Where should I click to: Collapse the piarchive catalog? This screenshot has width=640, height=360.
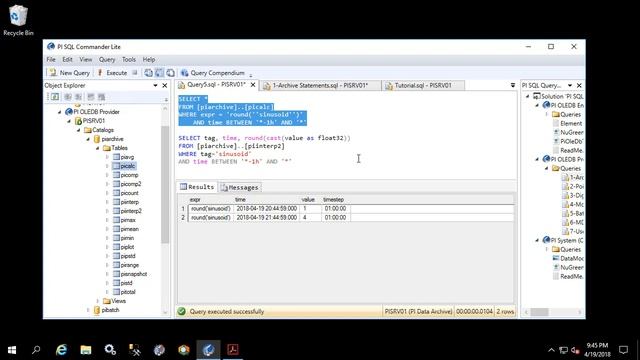(x=88, y=139)
